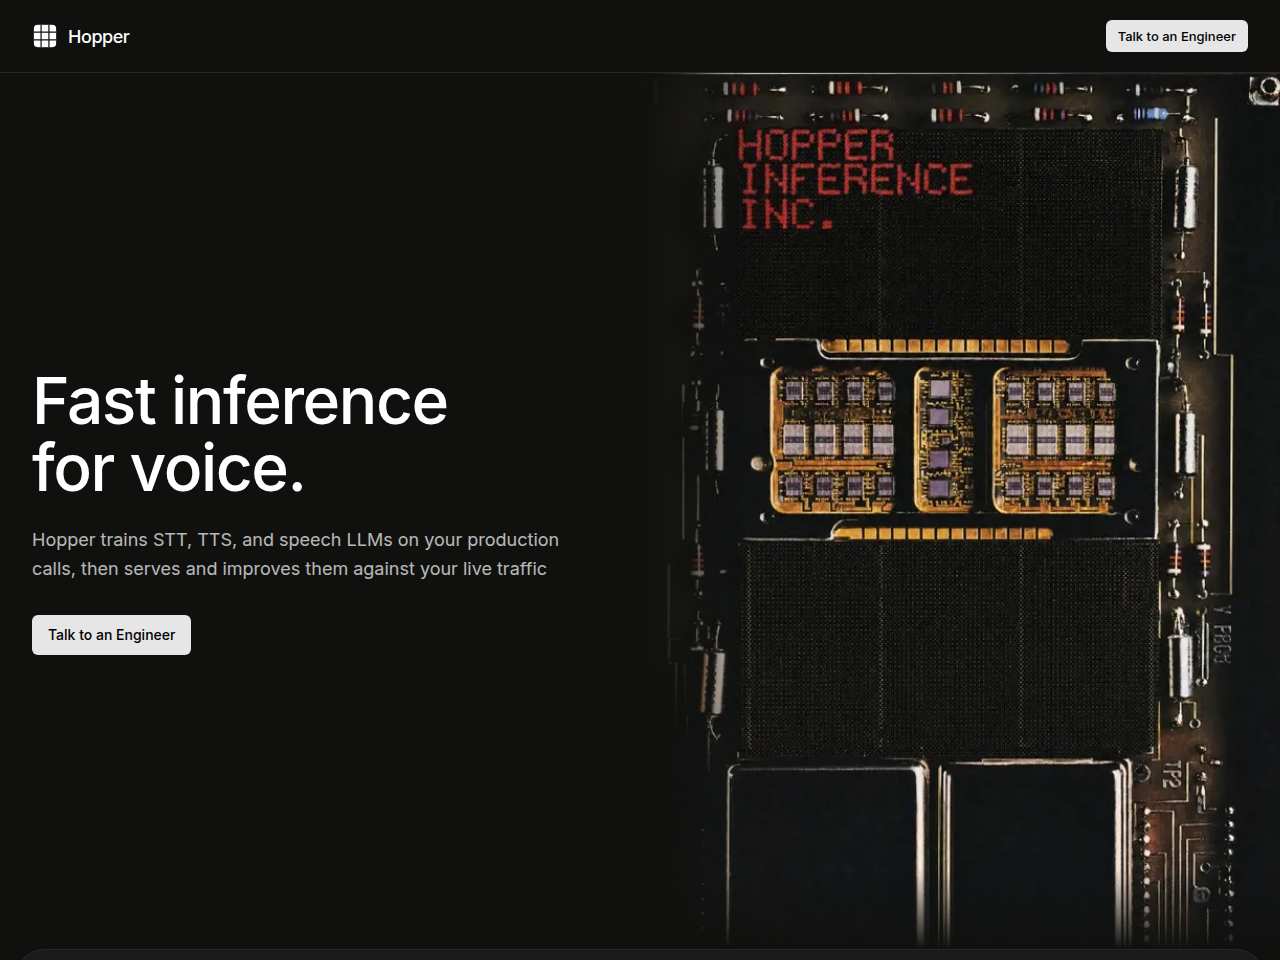Click the dark textured block below the chips
Screen dimensions: 1280x960
click(x=948, y=647)
